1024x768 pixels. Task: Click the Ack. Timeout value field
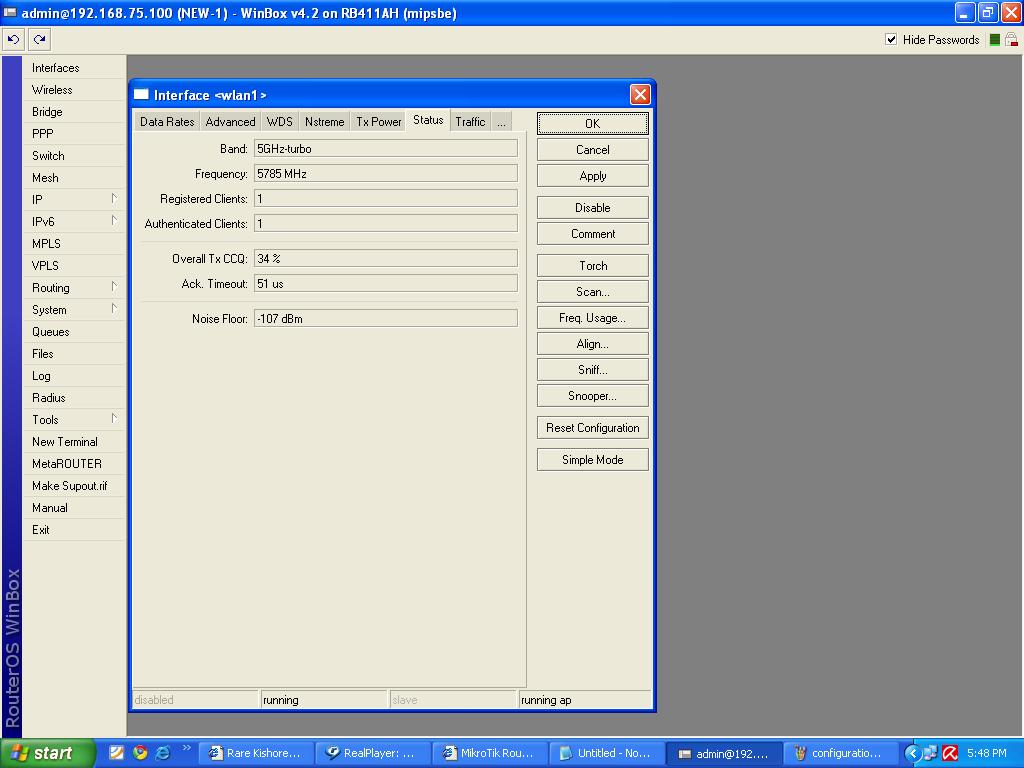click(x=385, y=283)
